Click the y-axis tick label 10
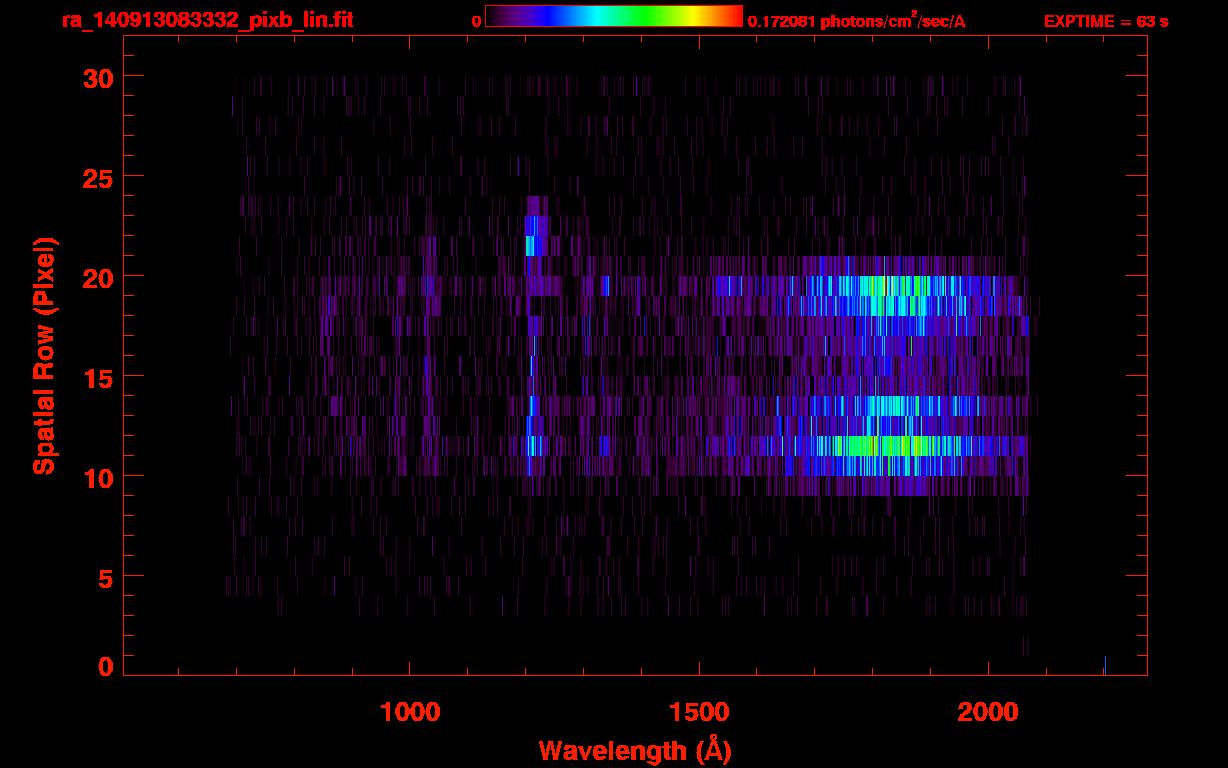The image size is (1228, 768). click(x=96, y=477)
